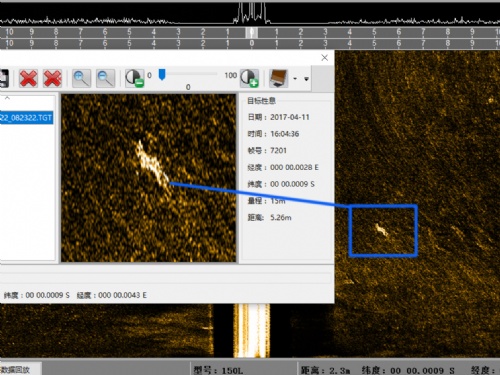Click the save icon in the target toolbar
The height and width of the screenshot is (375, 500).
click(4, 78)
